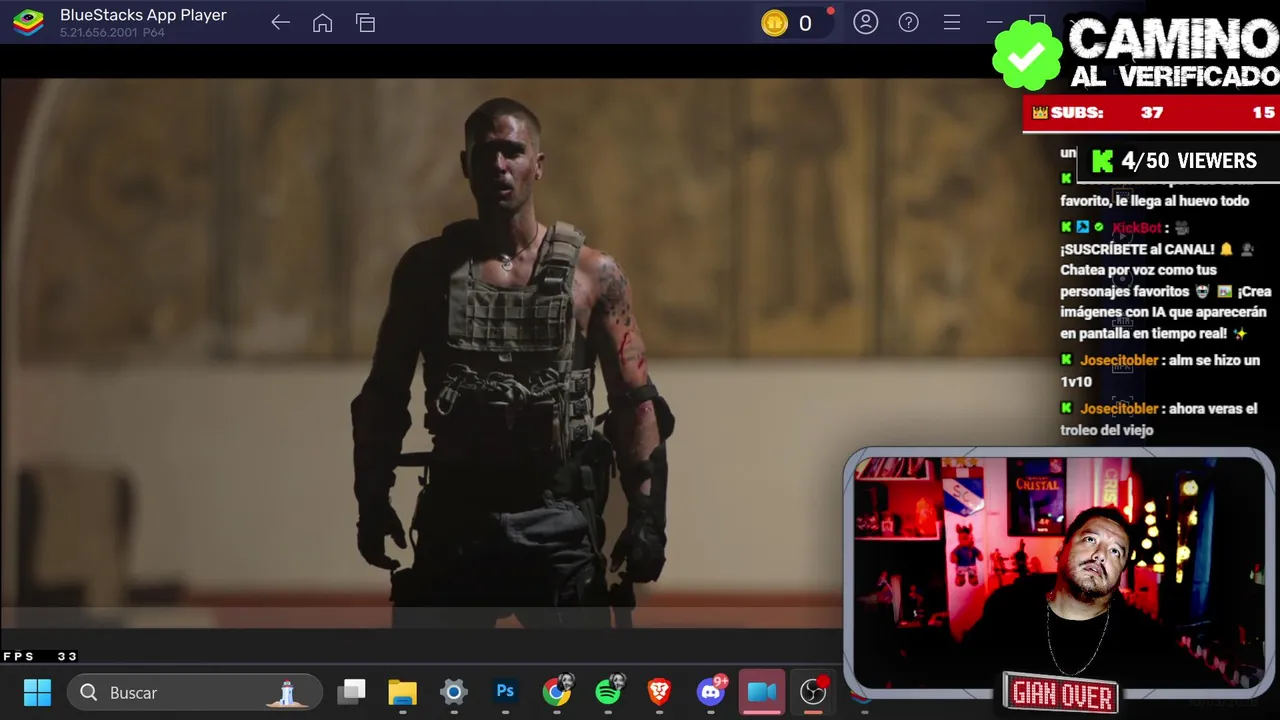Click the webcam overlay feed

click(x=1058, y=575)
